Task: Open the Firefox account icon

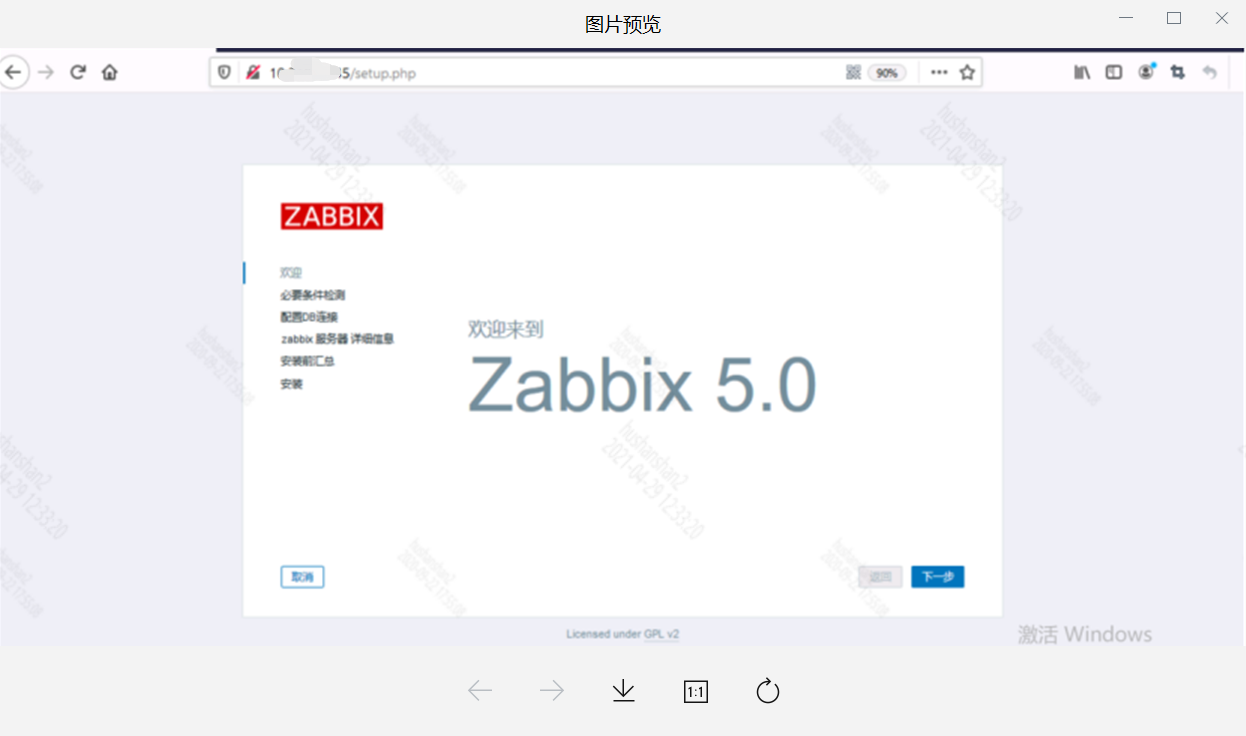Action: click(x=1146, y=72)
